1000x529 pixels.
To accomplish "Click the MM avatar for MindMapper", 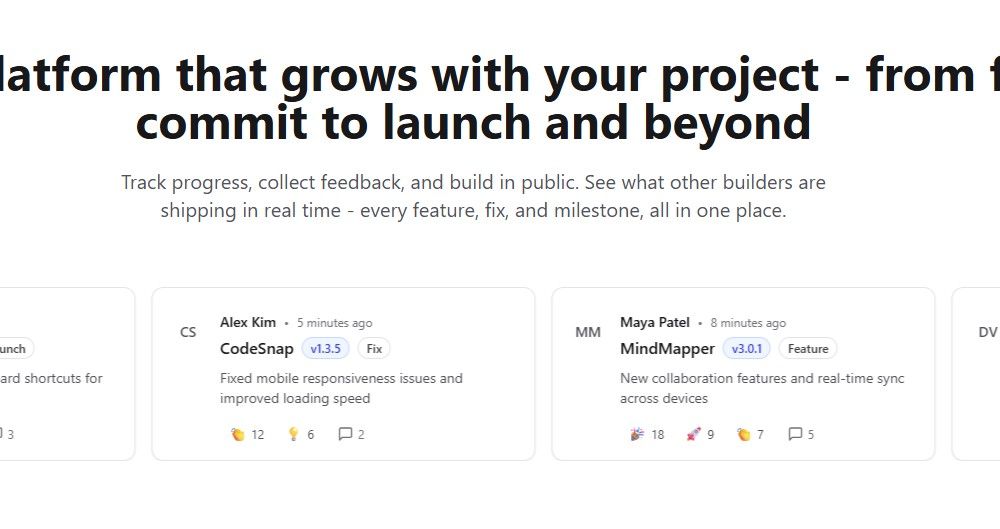I will (588, 332).
